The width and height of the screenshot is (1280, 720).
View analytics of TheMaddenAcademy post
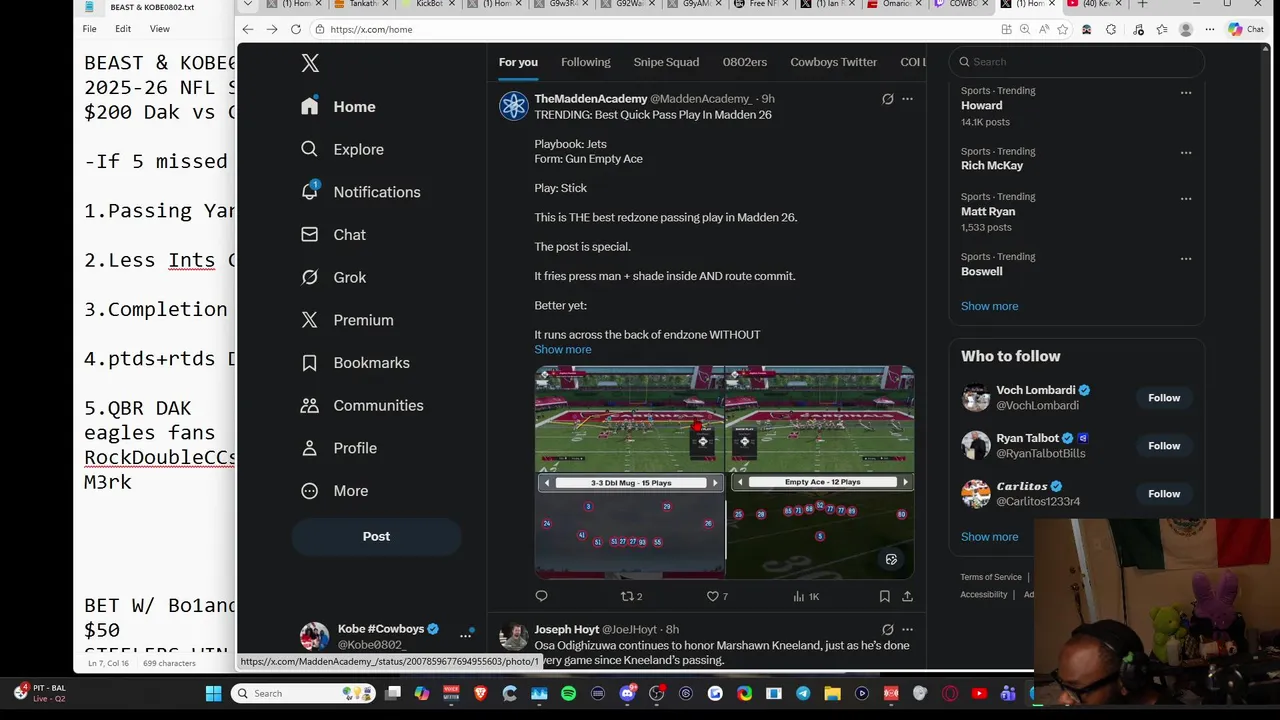pyautogui.click(x=805, y=596)
